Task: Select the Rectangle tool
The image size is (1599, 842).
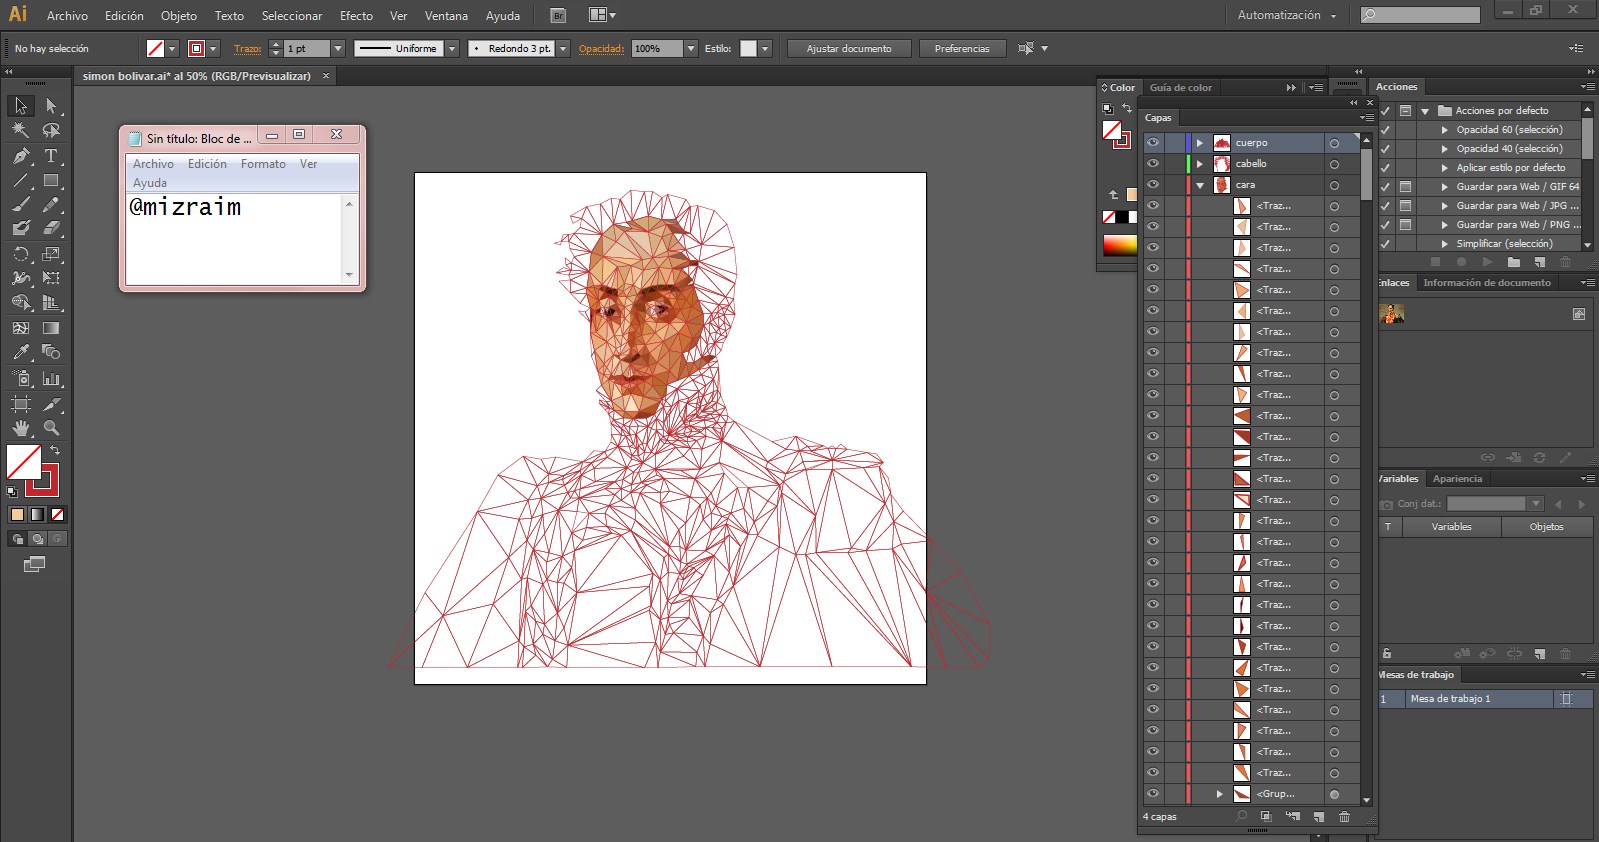Action: tap(51, 181)
